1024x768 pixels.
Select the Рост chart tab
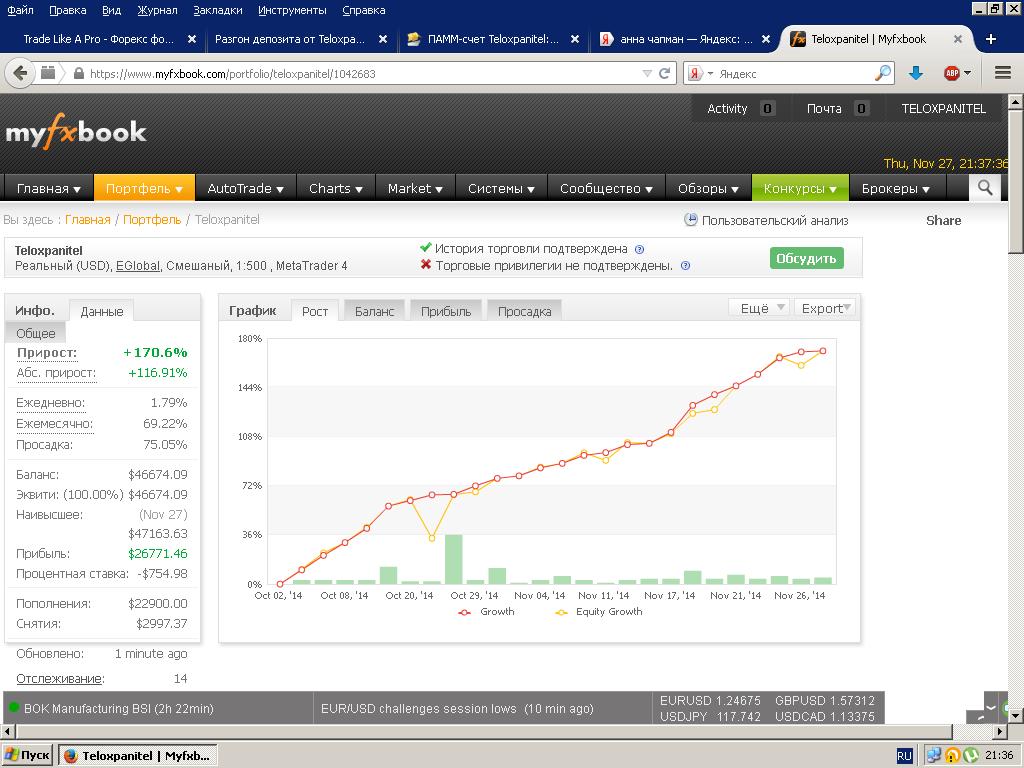tap(315, 312)
